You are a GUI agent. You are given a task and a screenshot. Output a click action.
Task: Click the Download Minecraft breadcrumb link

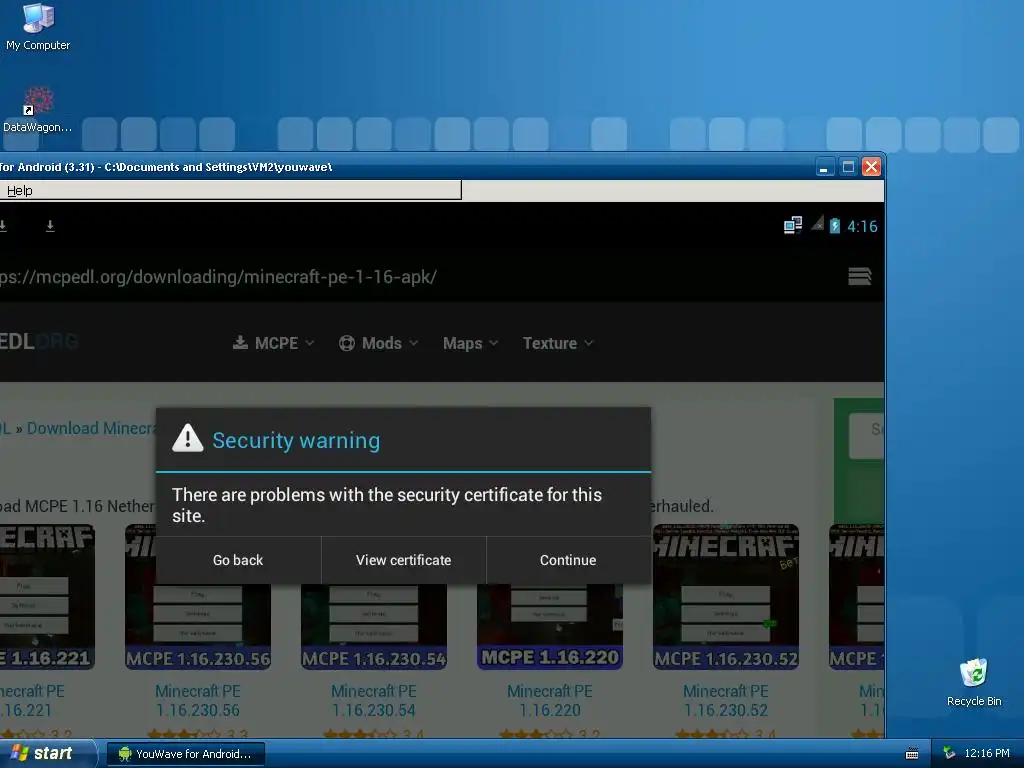click(91, 428)
